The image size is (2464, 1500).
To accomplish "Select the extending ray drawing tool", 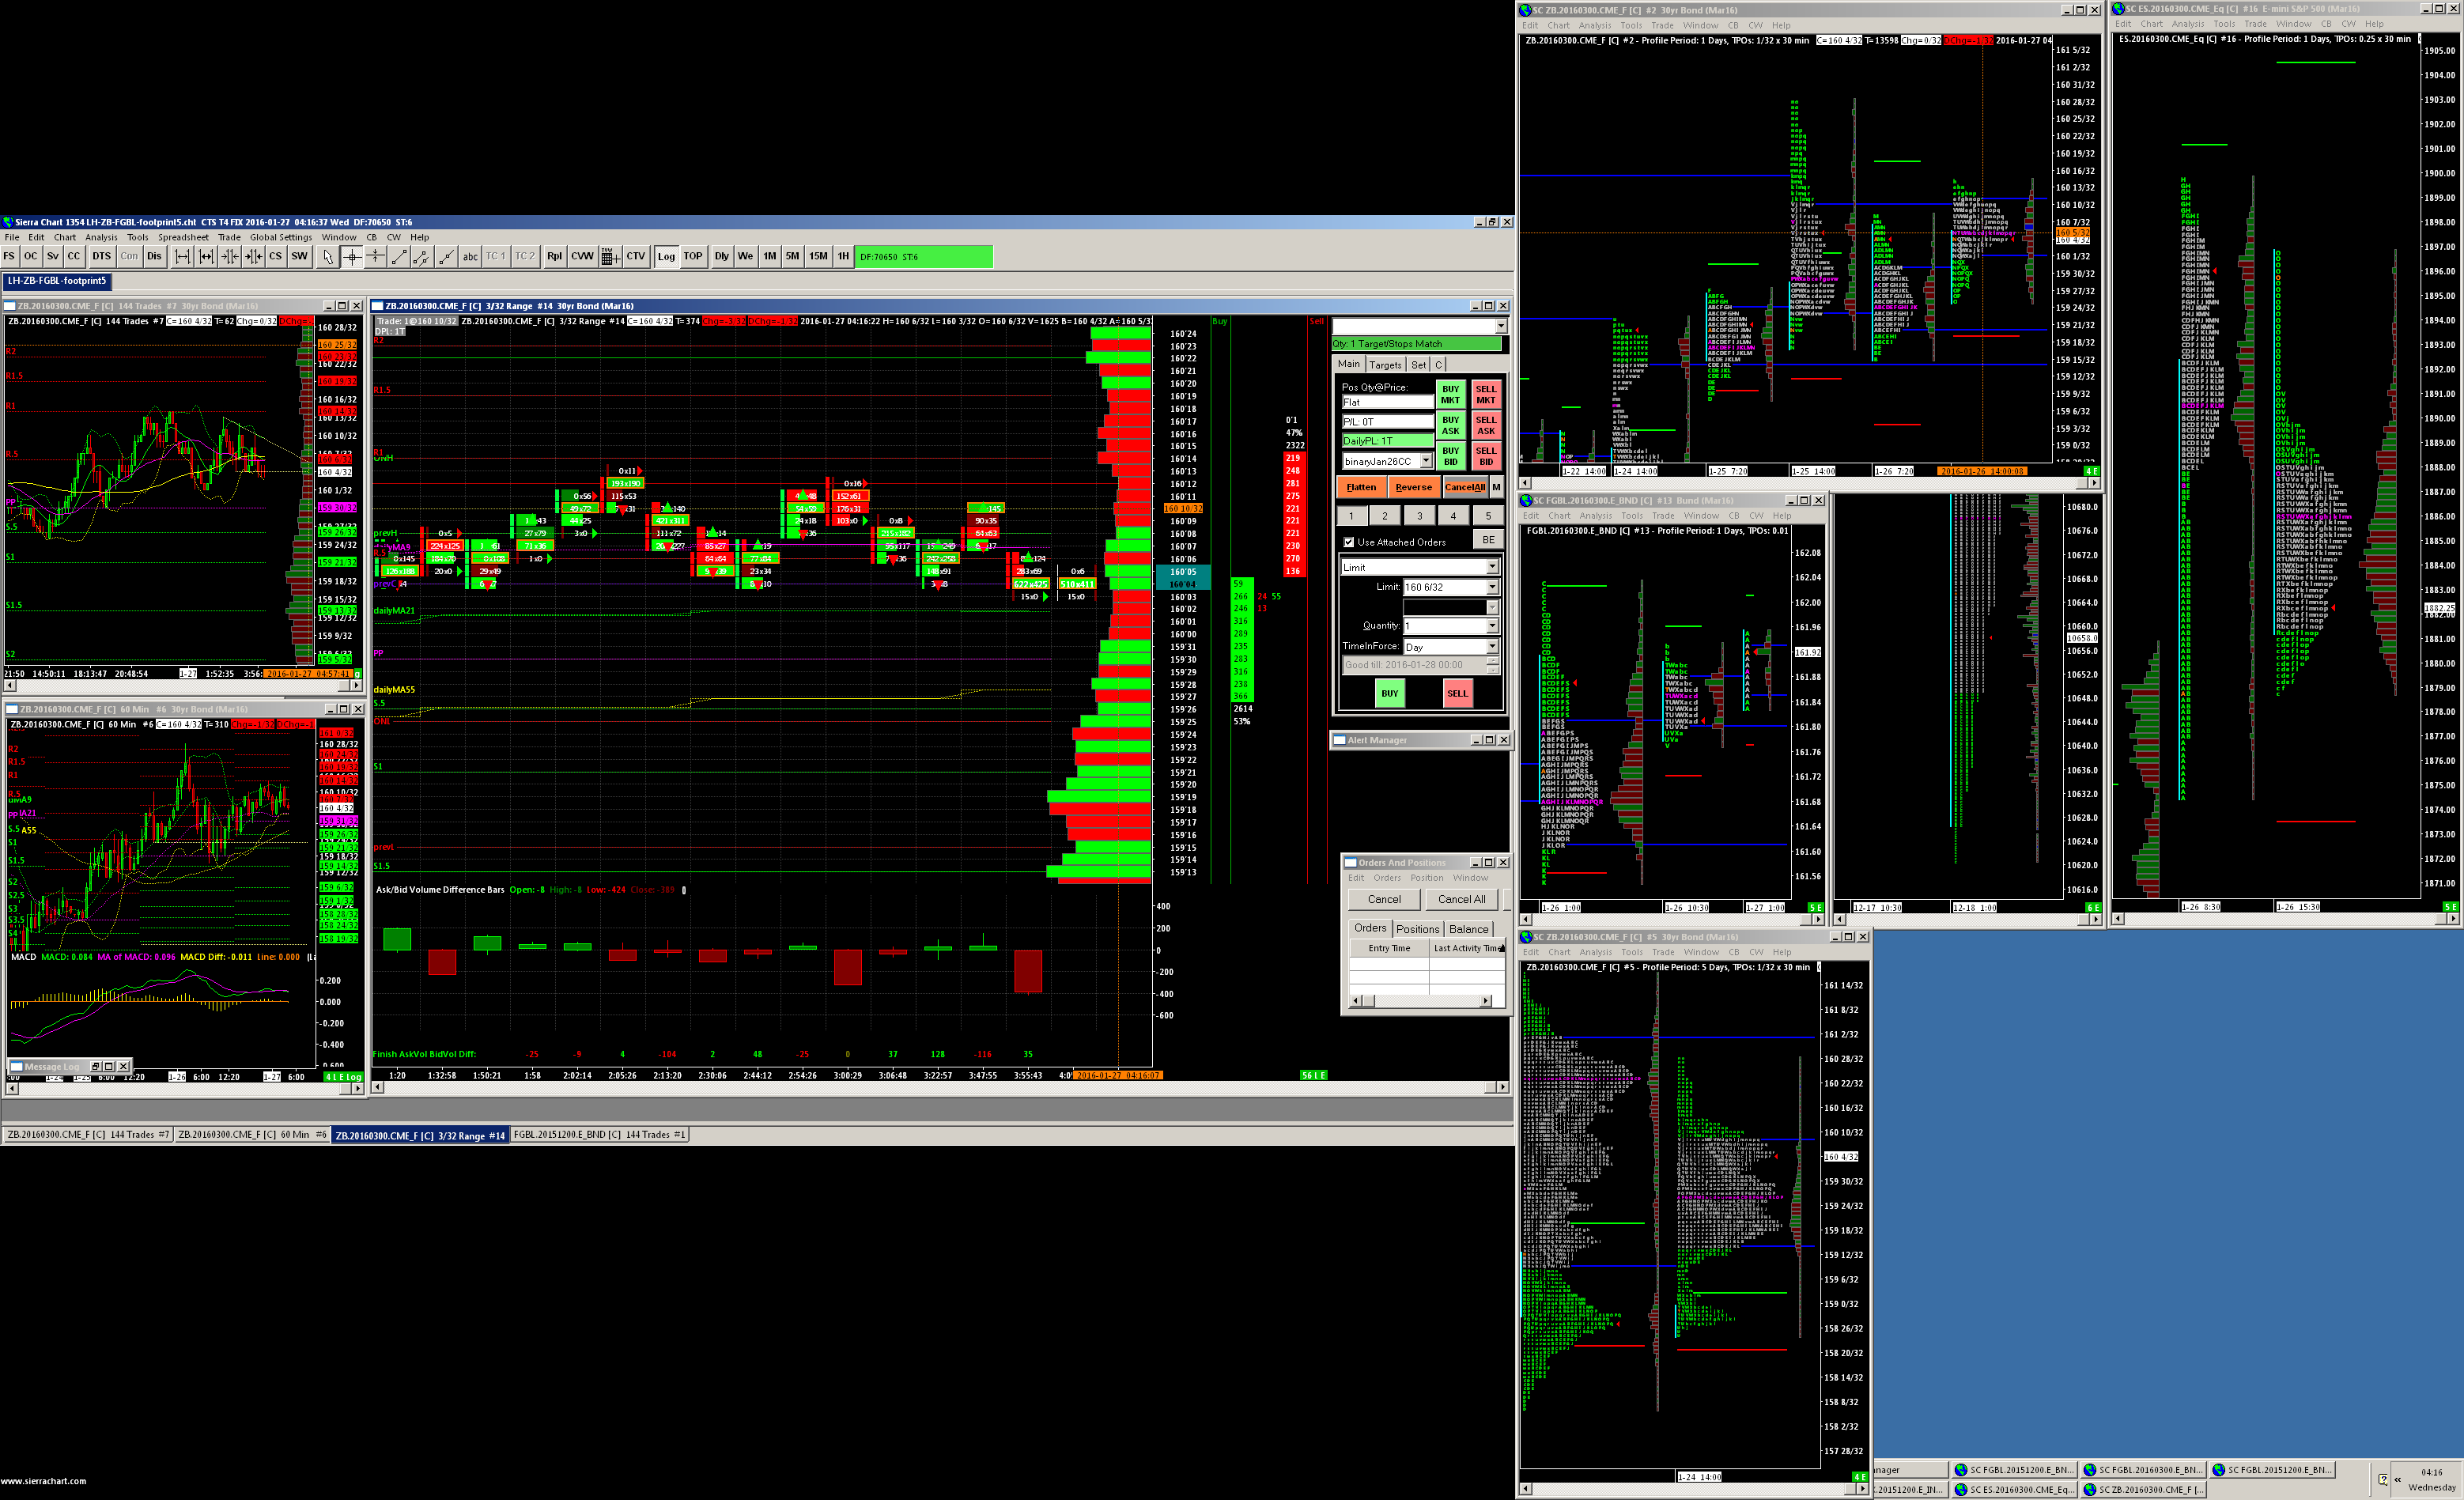I will pos(446,257).
